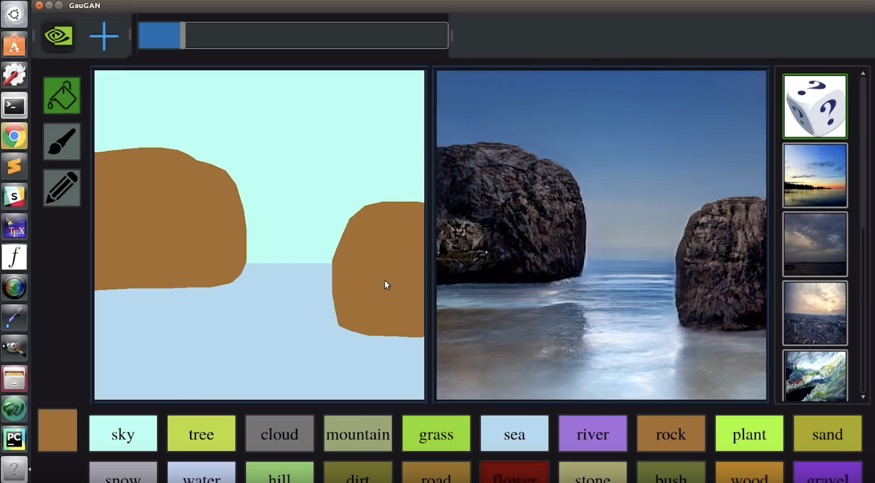
Task: Click the current brown color indicator
Action: tap(57, 430)
